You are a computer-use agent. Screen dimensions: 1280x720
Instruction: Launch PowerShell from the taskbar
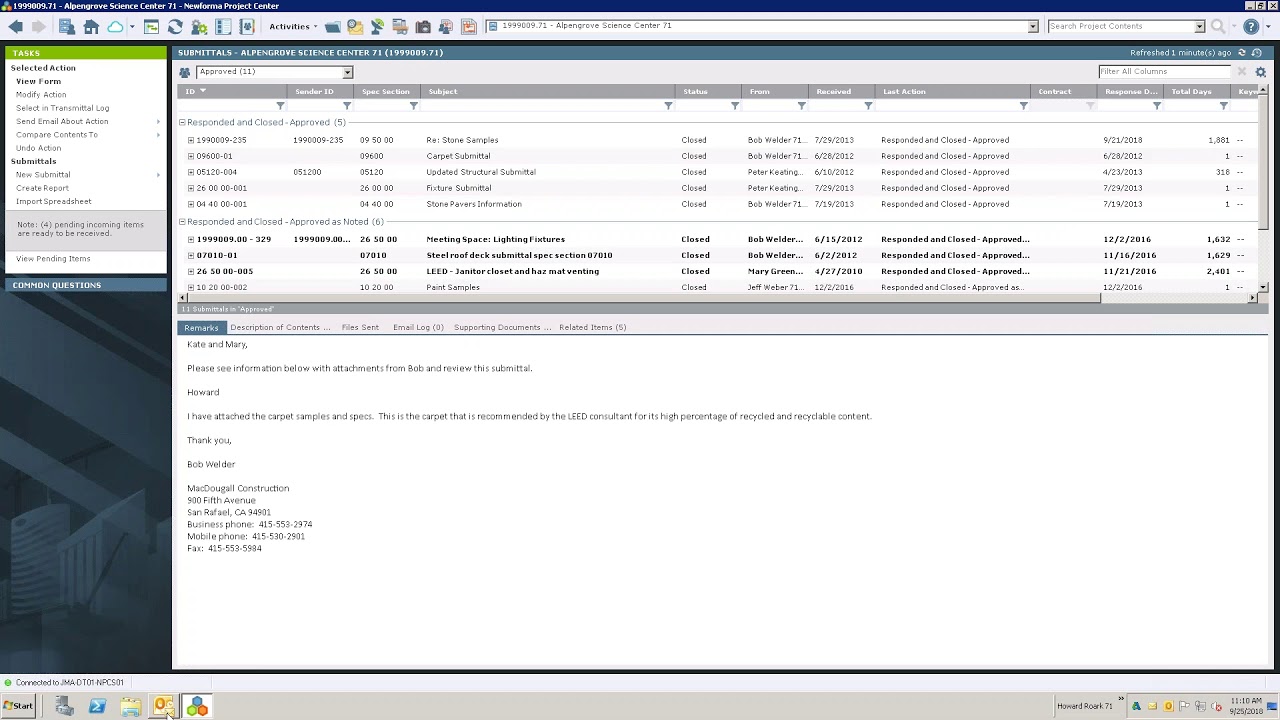pos(97,707)
